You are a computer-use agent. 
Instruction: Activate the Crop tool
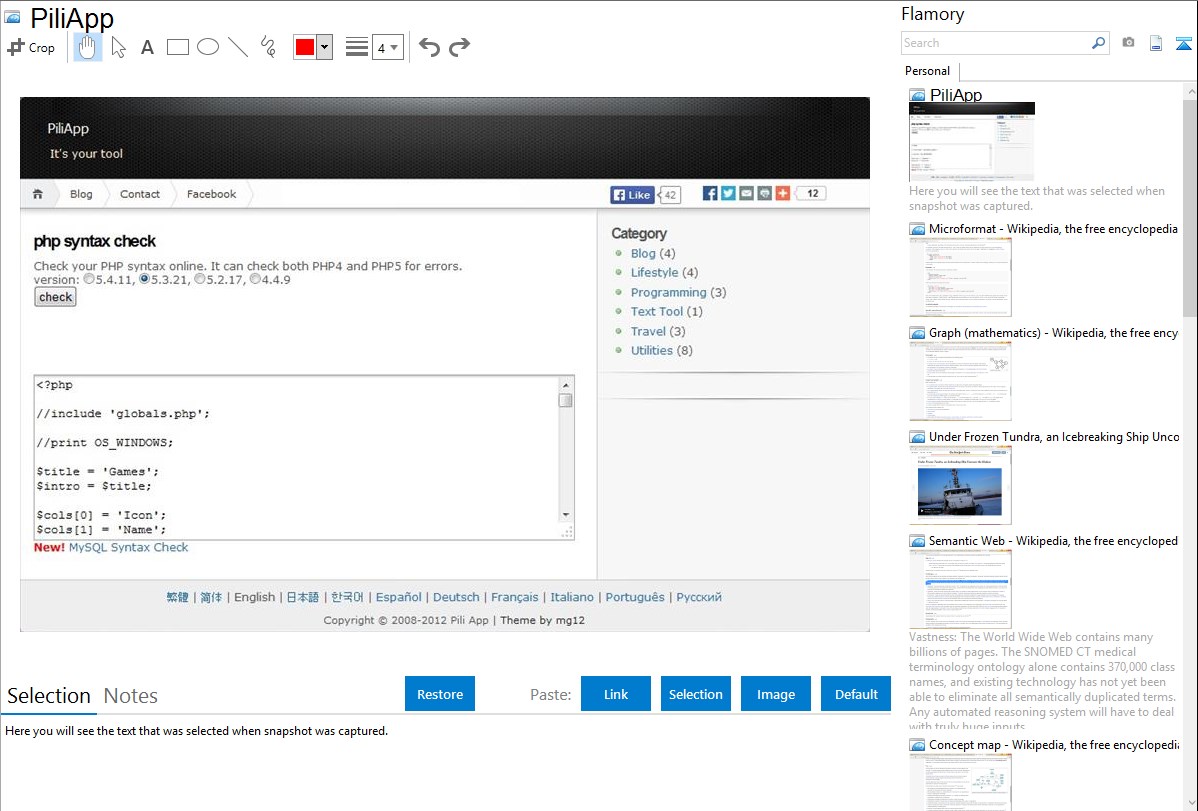(x=31, y=47)
